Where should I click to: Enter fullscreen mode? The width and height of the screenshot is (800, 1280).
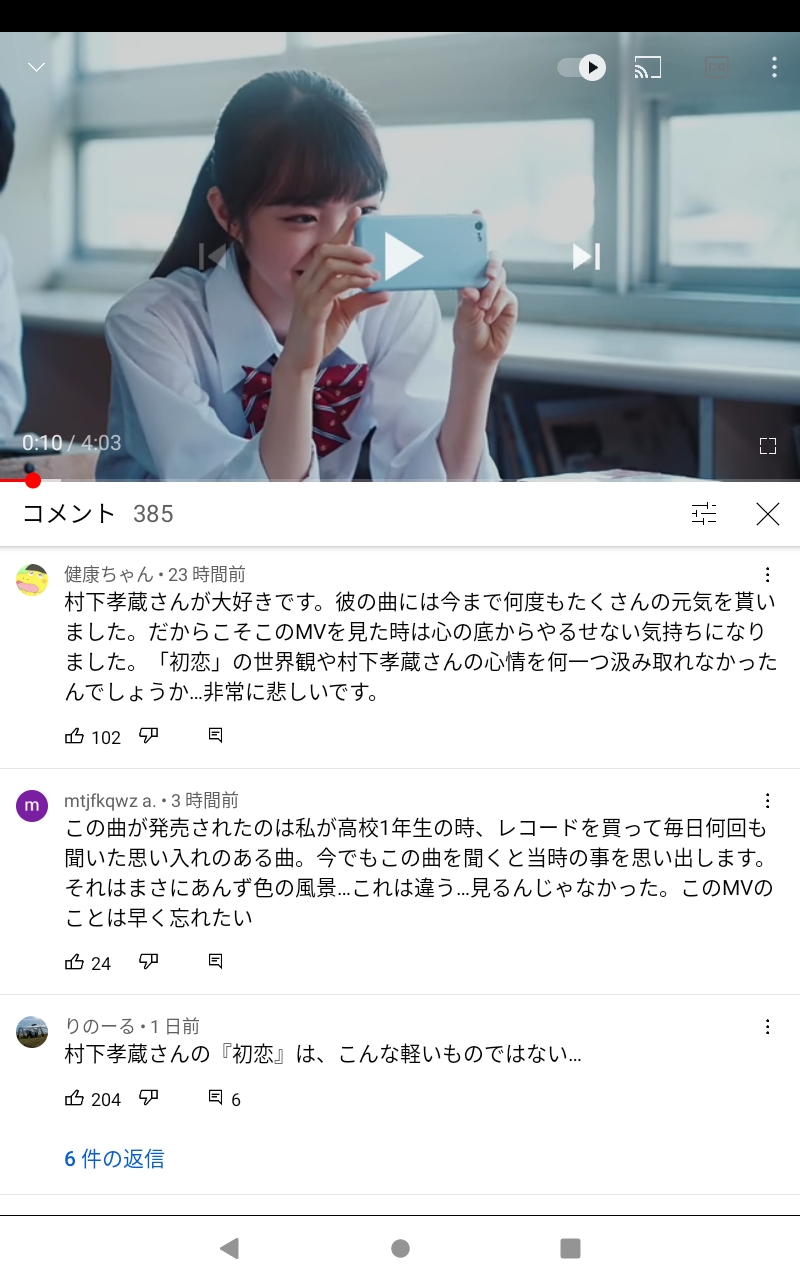(767, 446)
